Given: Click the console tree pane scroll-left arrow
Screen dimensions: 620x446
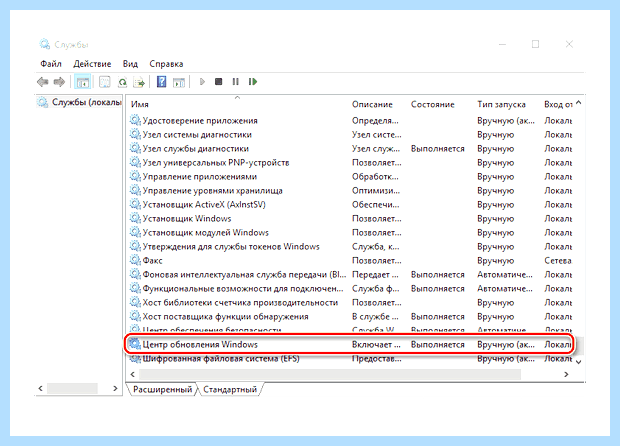Looking at the screenshot, I should pos(40,388).
